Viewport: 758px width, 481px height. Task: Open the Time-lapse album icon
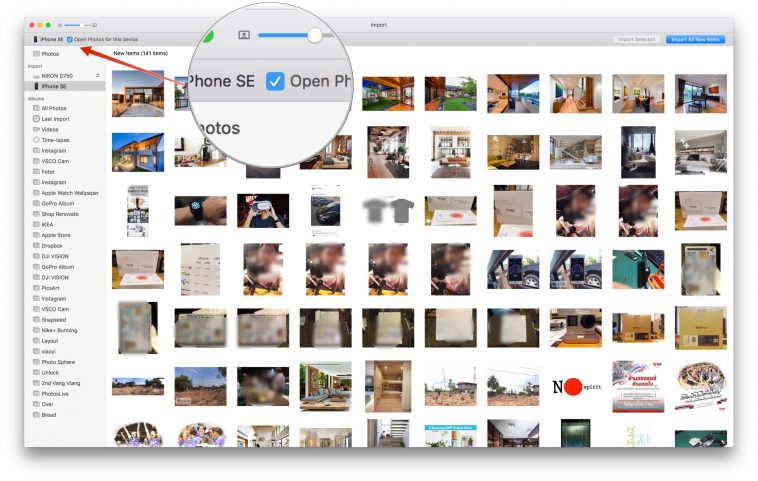[x=36, y=140]
